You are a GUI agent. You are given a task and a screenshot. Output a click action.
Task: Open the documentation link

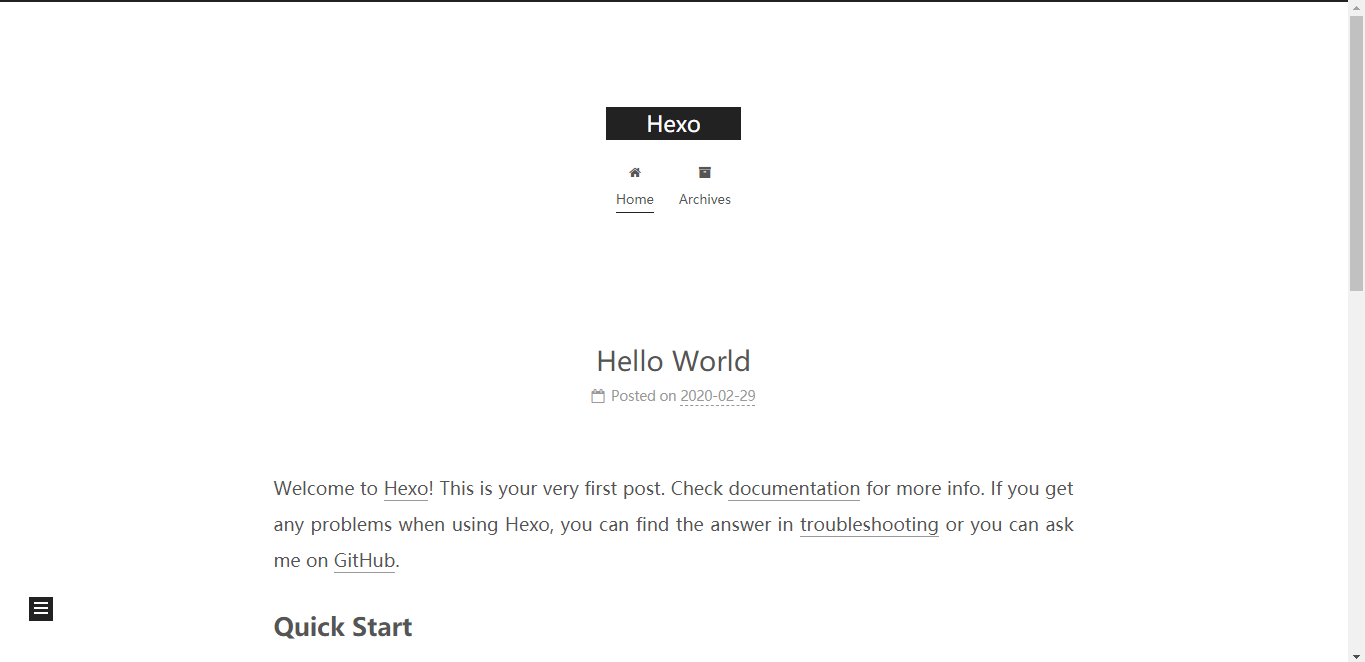794,489
